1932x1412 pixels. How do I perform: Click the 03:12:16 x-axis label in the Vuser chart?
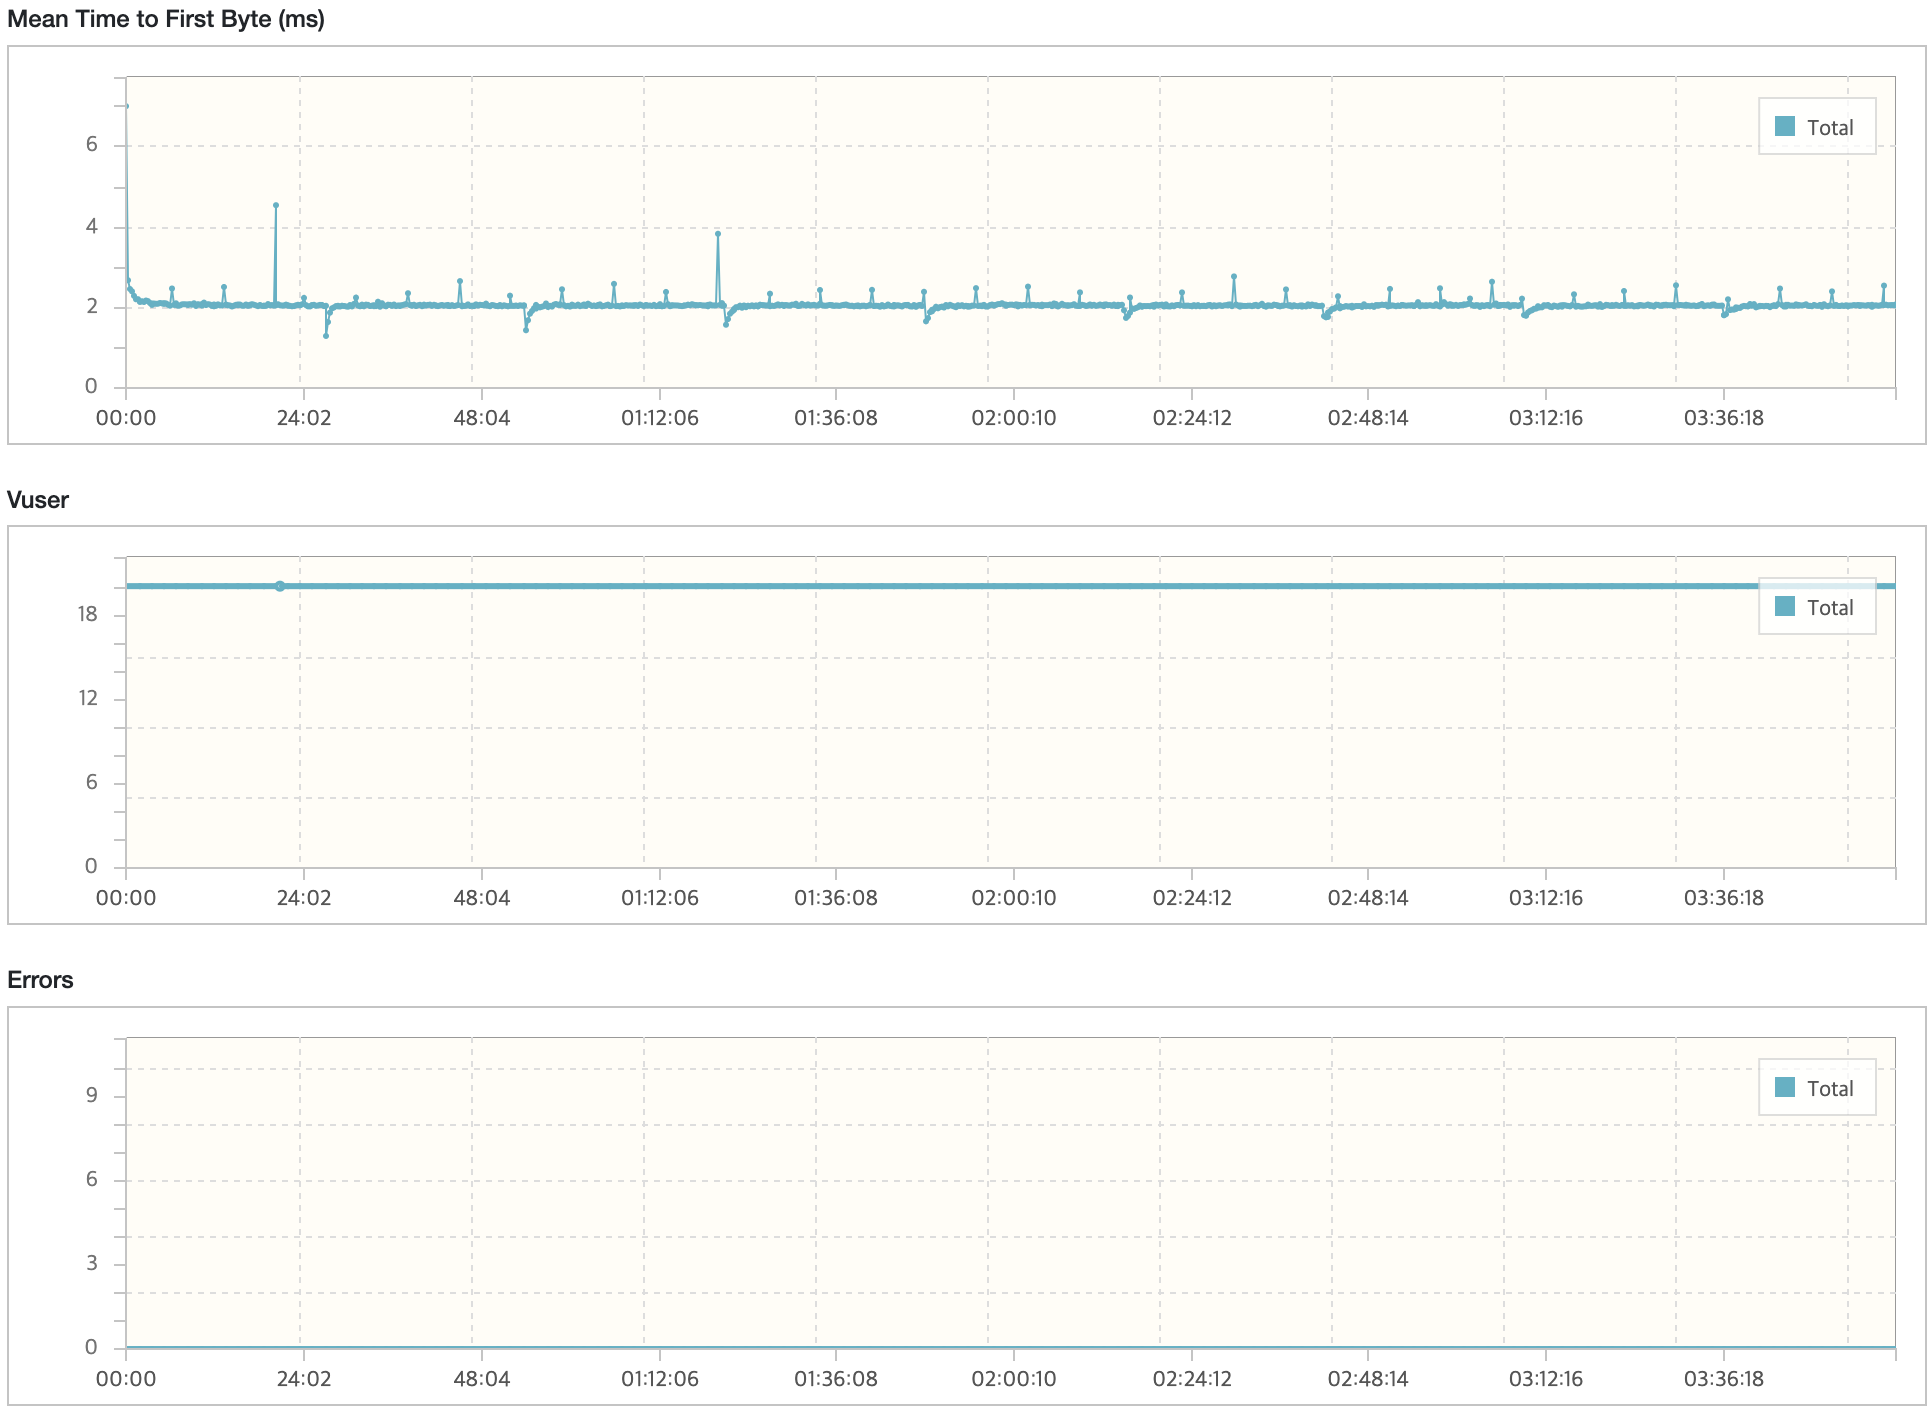[x=1546, y=898]
